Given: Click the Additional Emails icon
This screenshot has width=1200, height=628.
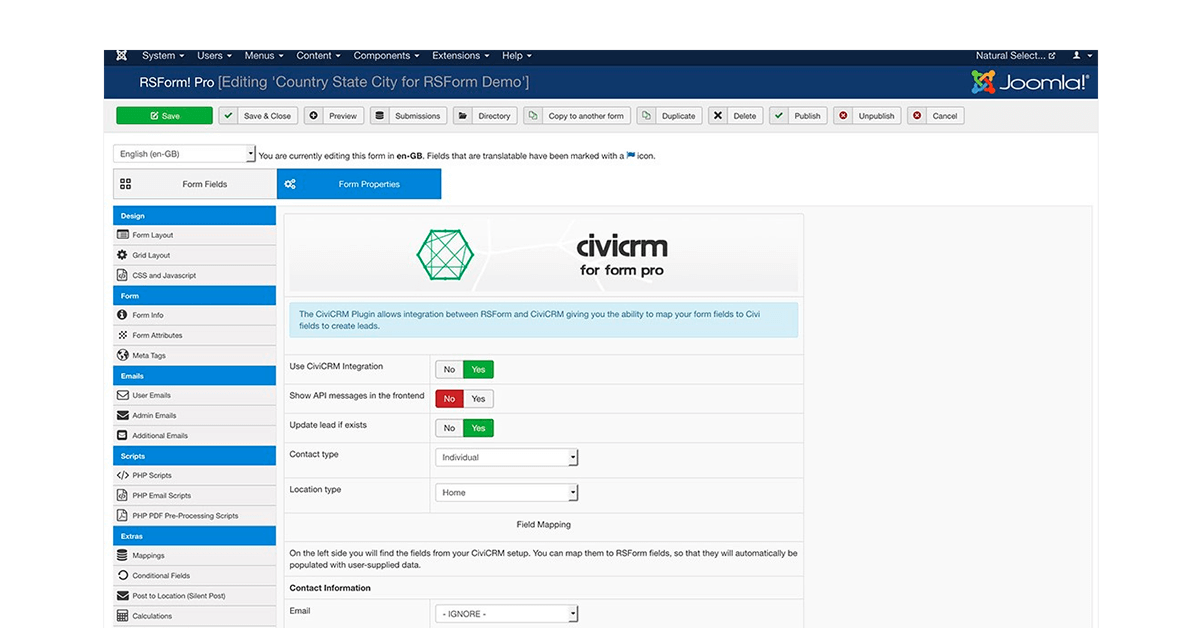Looking at the screenshot, I should pos(123,435).
